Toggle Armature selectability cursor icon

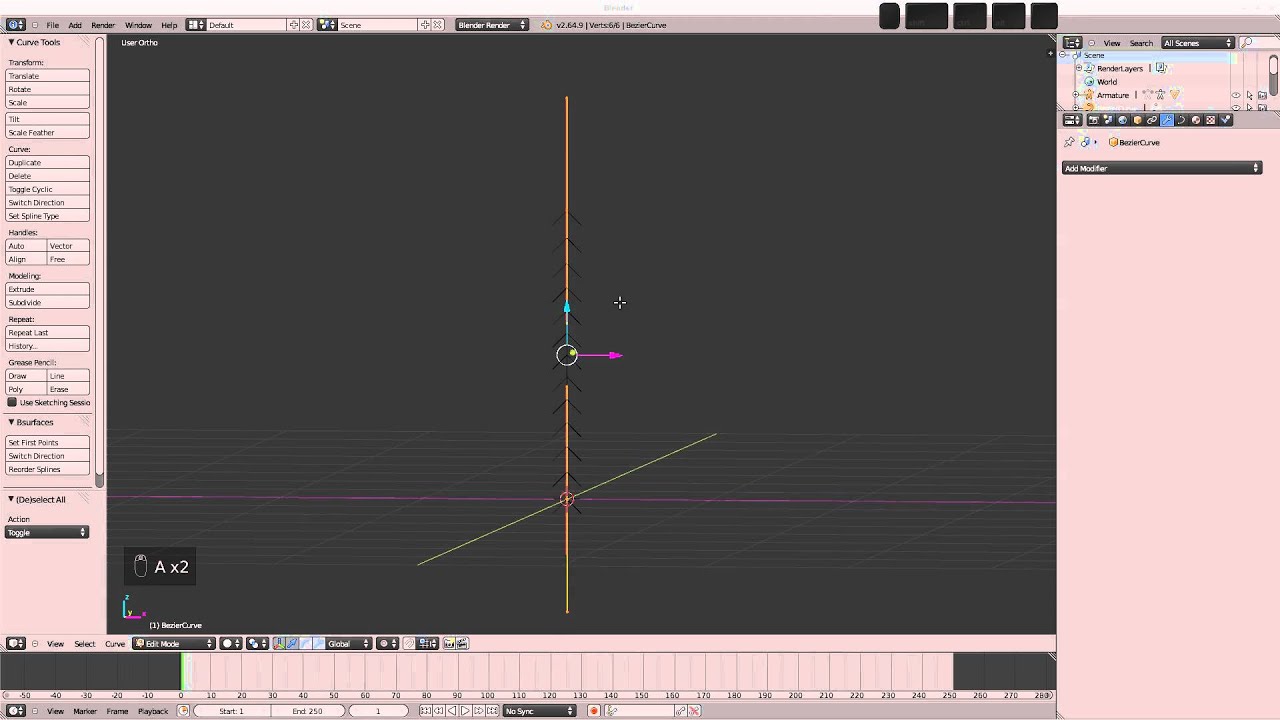[x=1250, y=95]
